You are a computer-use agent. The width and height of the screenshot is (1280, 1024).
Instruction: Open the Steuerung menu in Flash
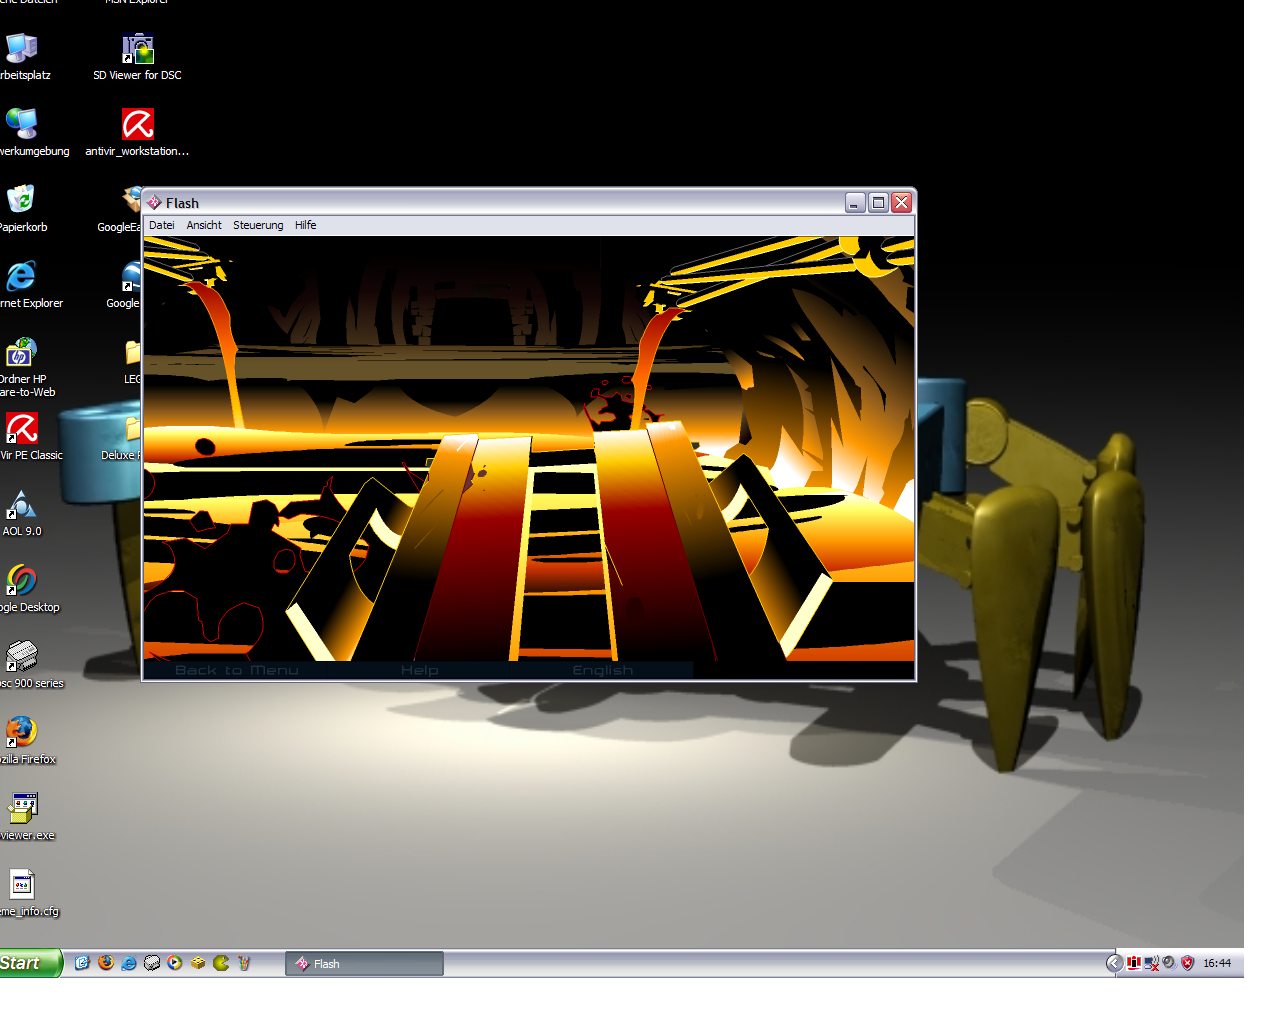[x=258, y=225]
